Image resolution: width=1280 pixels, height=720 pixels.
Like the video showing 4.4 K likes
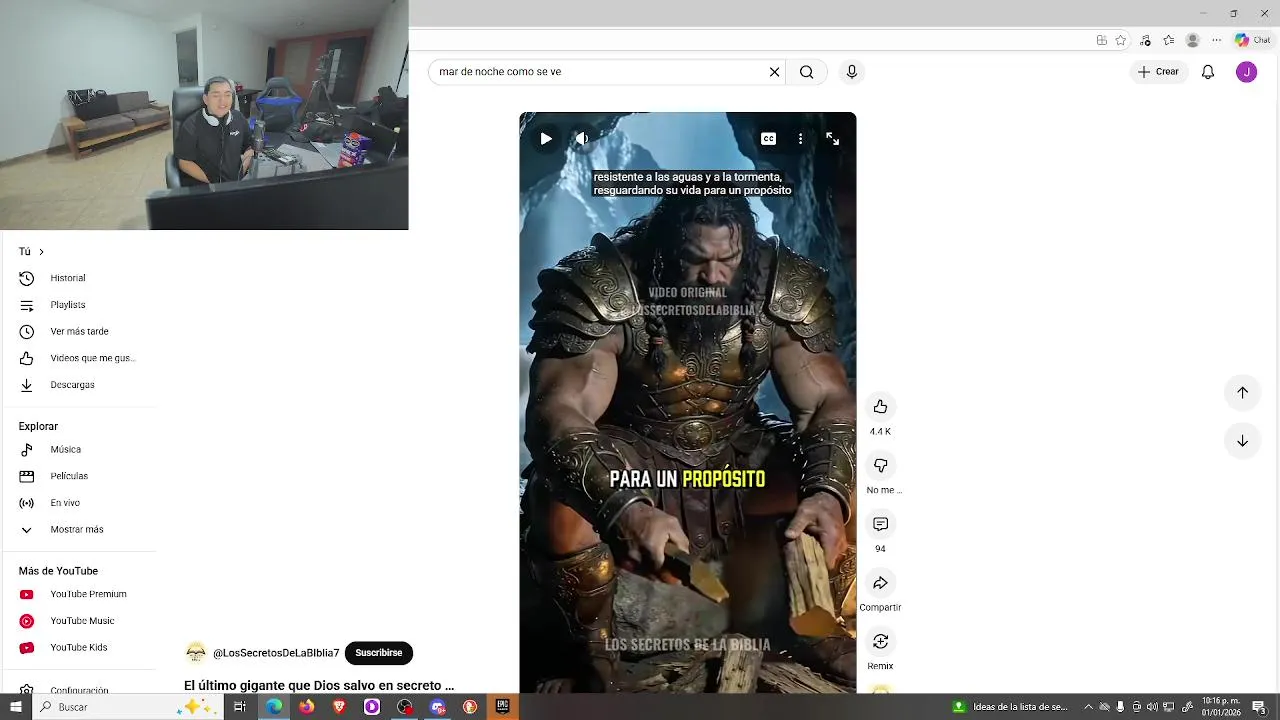(x=880, y=407)
